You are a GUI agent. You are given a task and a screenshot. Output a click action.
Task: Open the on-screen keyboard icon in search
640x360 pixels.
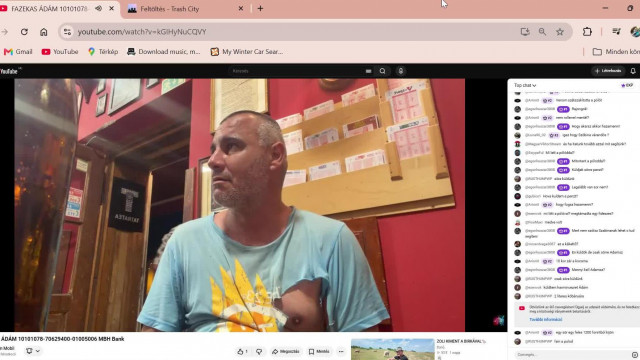pyautogui.click(x=369, y=71)
